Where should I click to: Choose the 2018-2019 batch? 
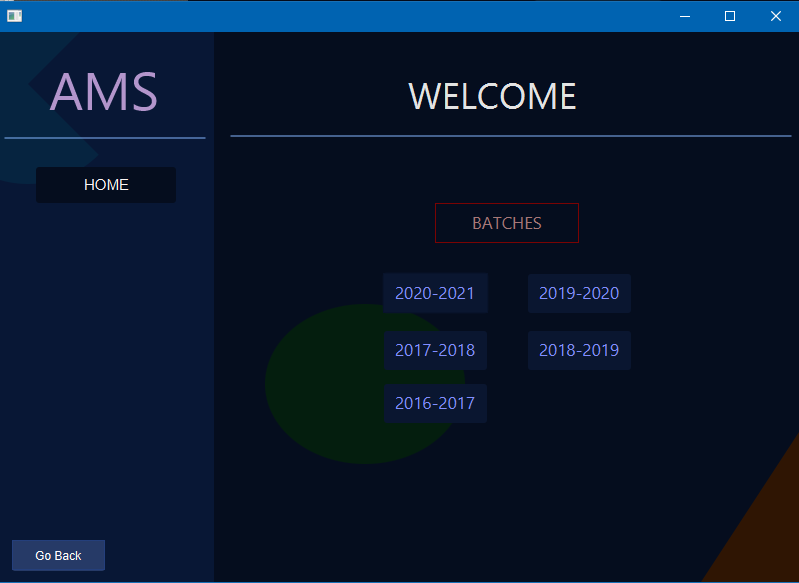tap(579, 350)
